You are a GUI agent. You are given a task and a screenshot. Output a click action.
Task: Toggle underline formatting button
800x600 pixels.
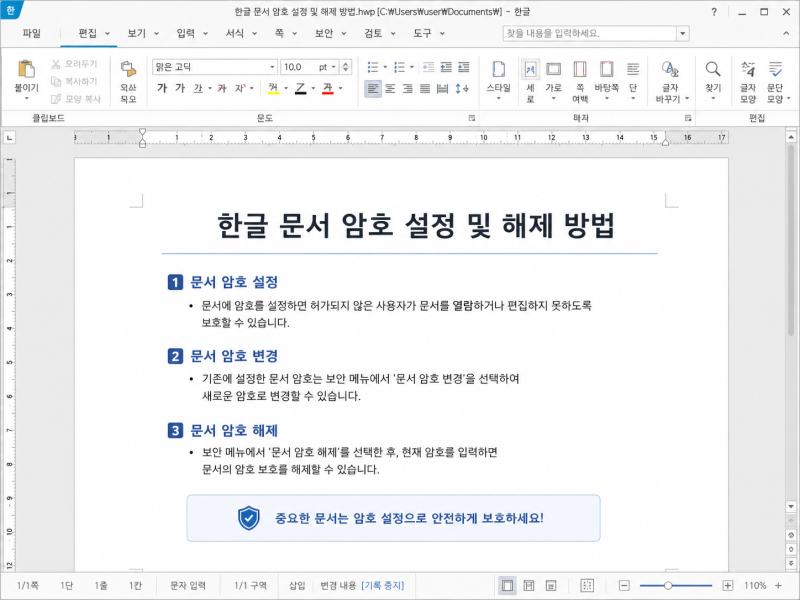pos(198,88)
